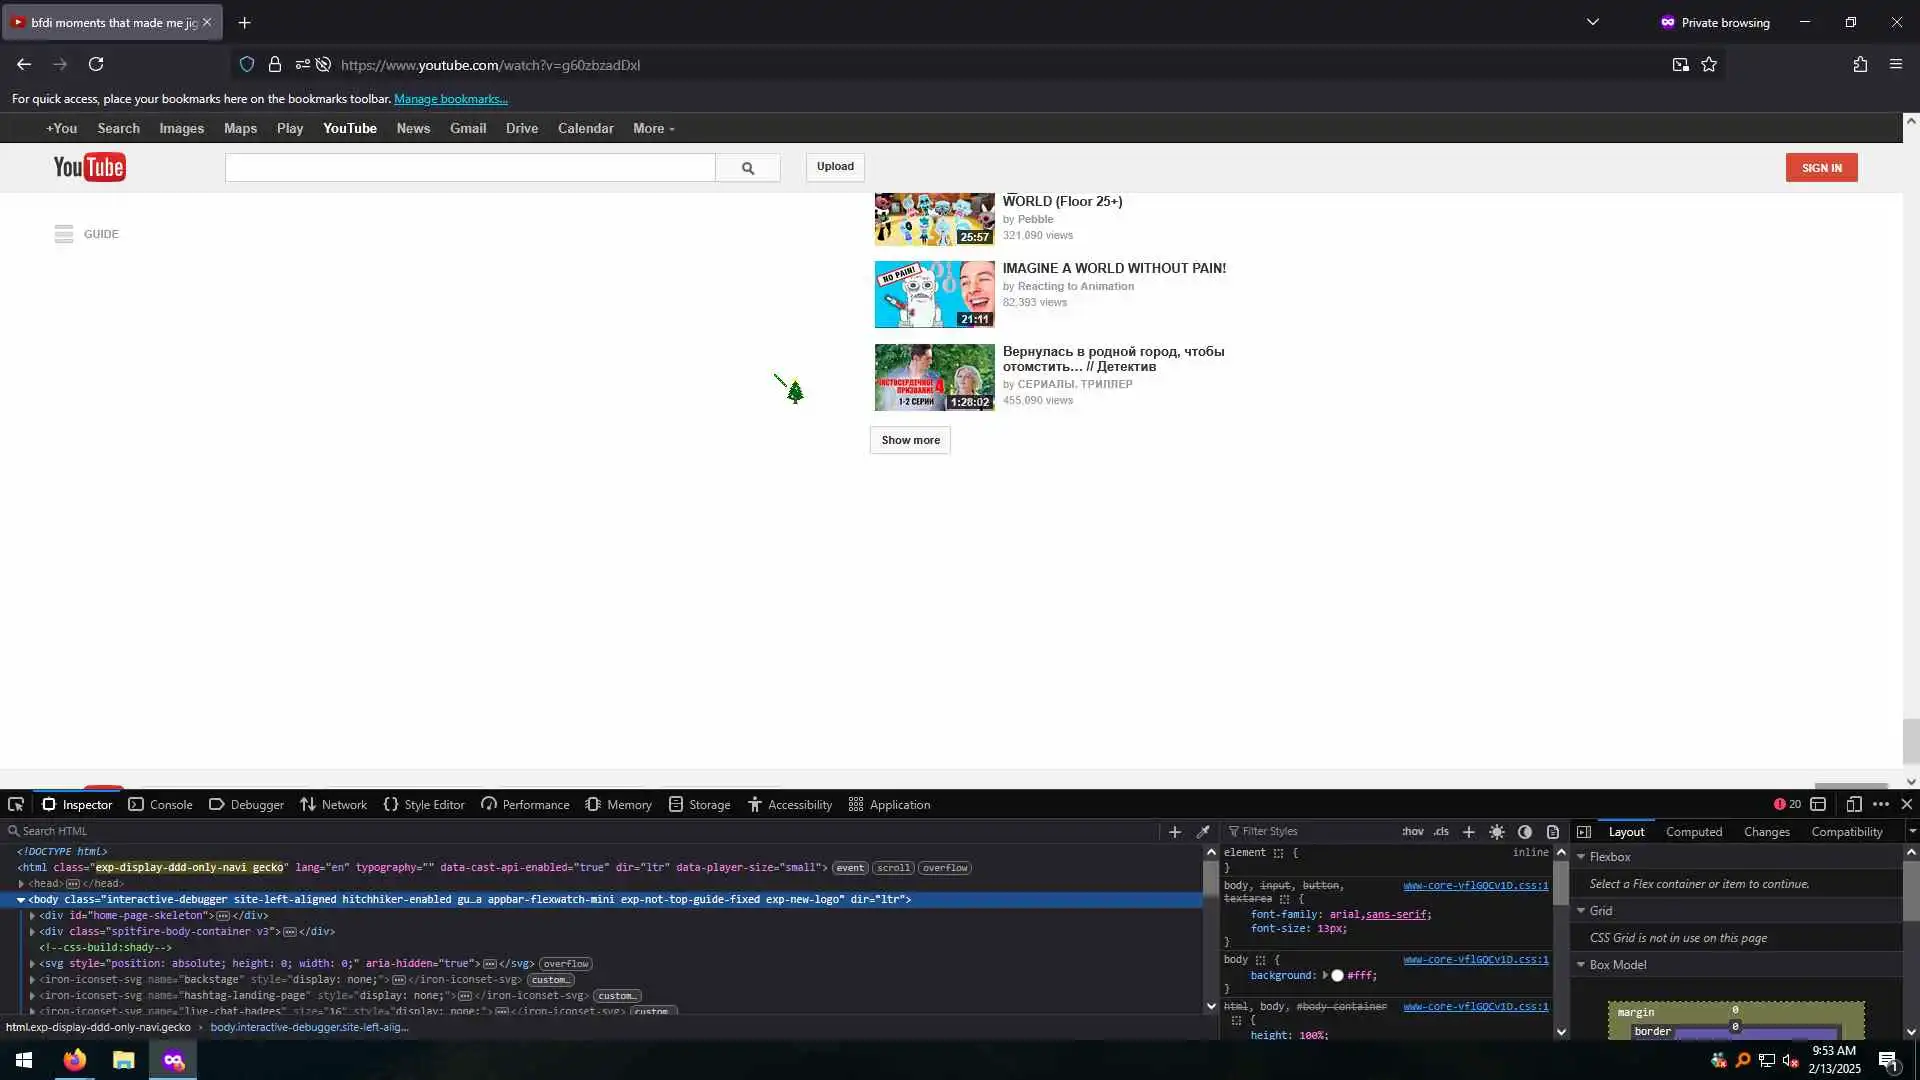Image resolution: width=1920 pixels, height=1080 pixels.
Task: Open the Guide hamburger menu icon
Action: pyautogui.click(x=64, y=234)
